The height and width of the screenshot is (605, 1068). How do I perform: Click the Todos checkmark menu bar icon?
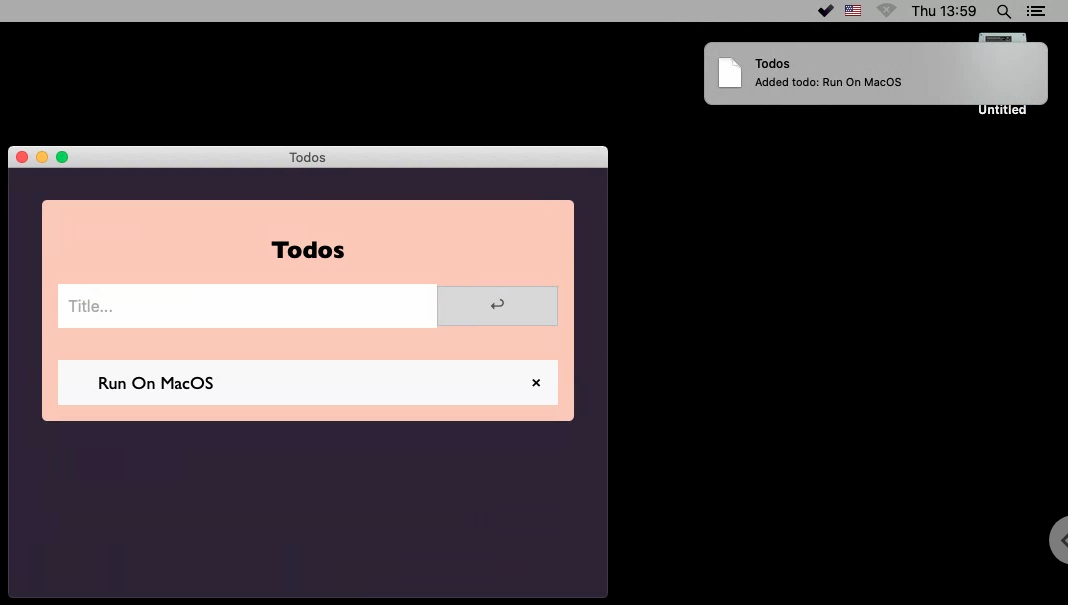[825, 10]
